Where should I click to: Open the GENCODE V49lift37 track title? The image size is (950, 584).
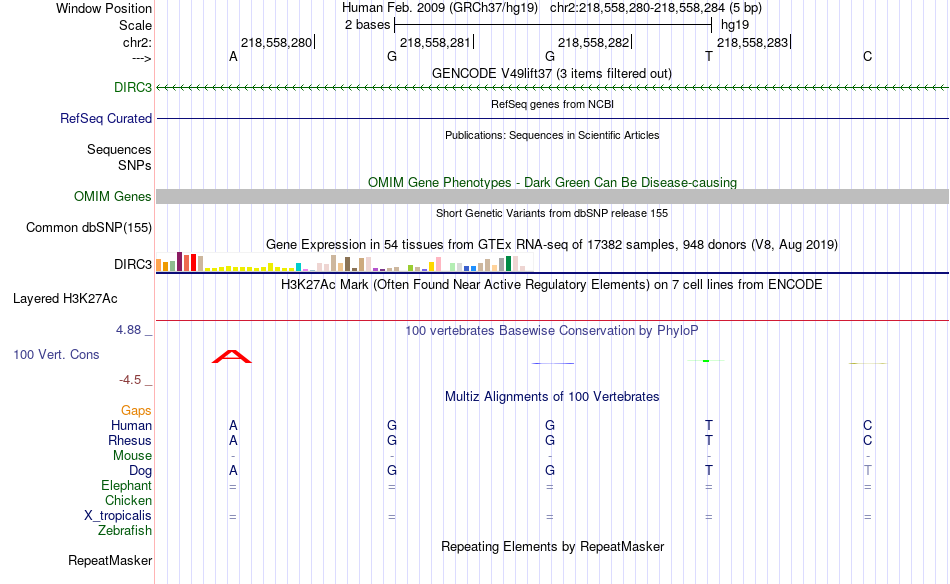pyautogui.click(x=552, y=73)
